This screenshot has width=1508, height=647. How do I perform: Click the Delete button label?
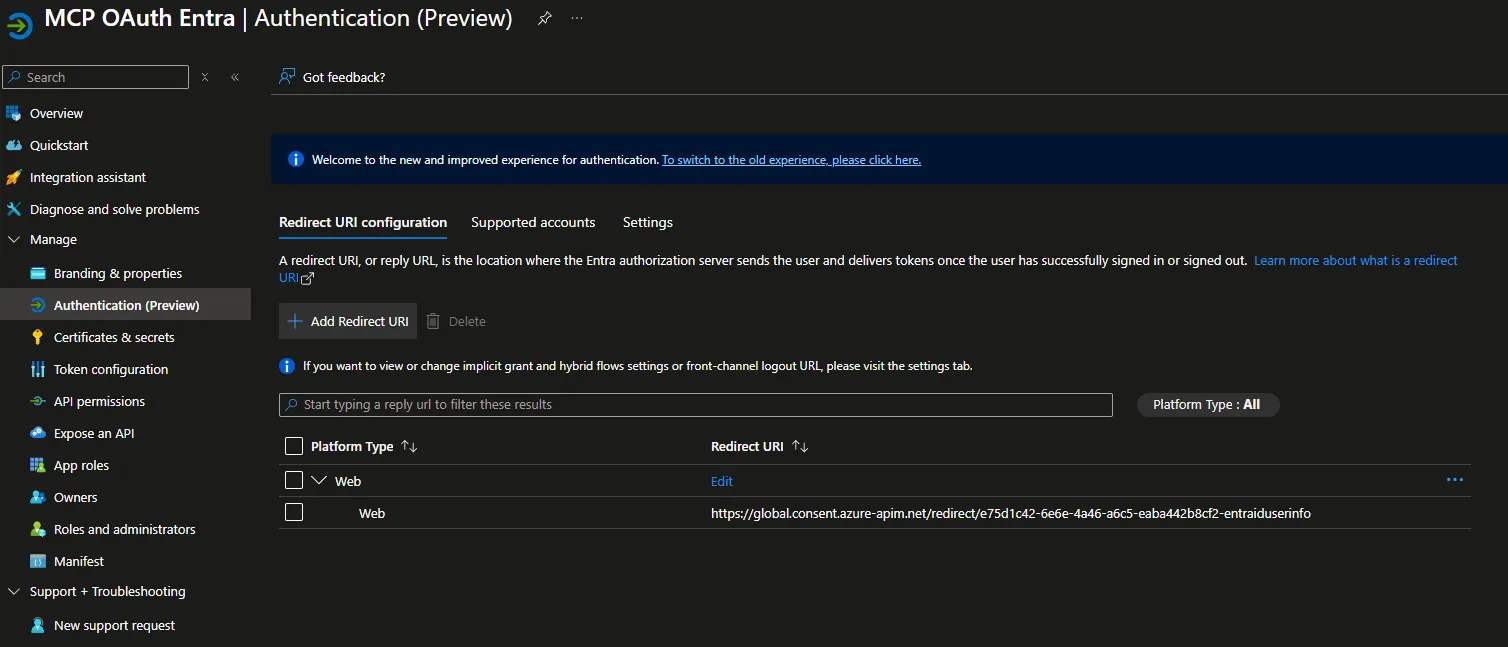pos(467,321)
